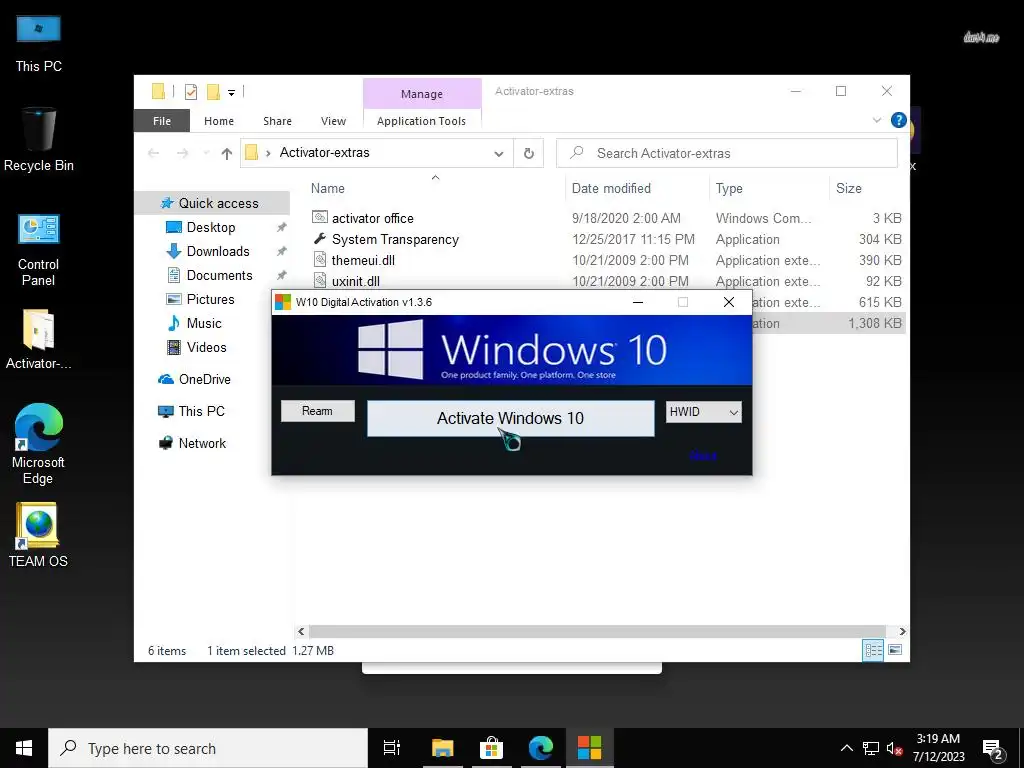Switch to the Home ribbon tab
Screen dimensions: 1024x768
219,121
